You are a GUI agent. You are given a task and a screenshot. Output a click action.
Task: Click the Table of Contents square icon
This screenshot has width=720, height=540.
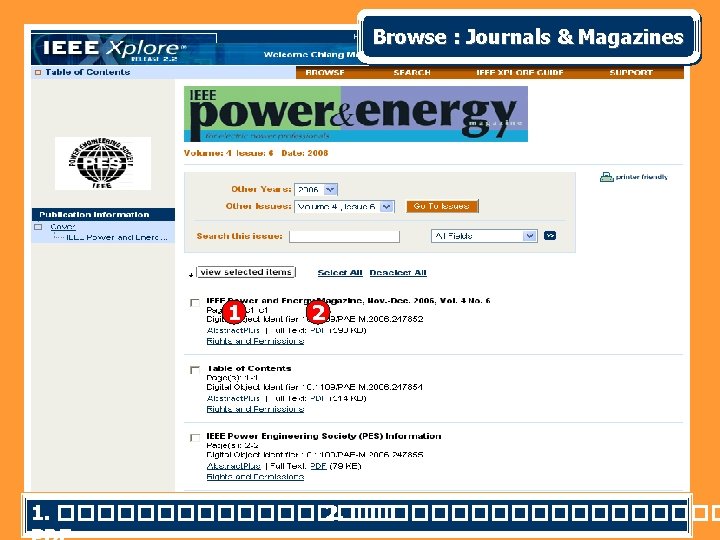38,72
